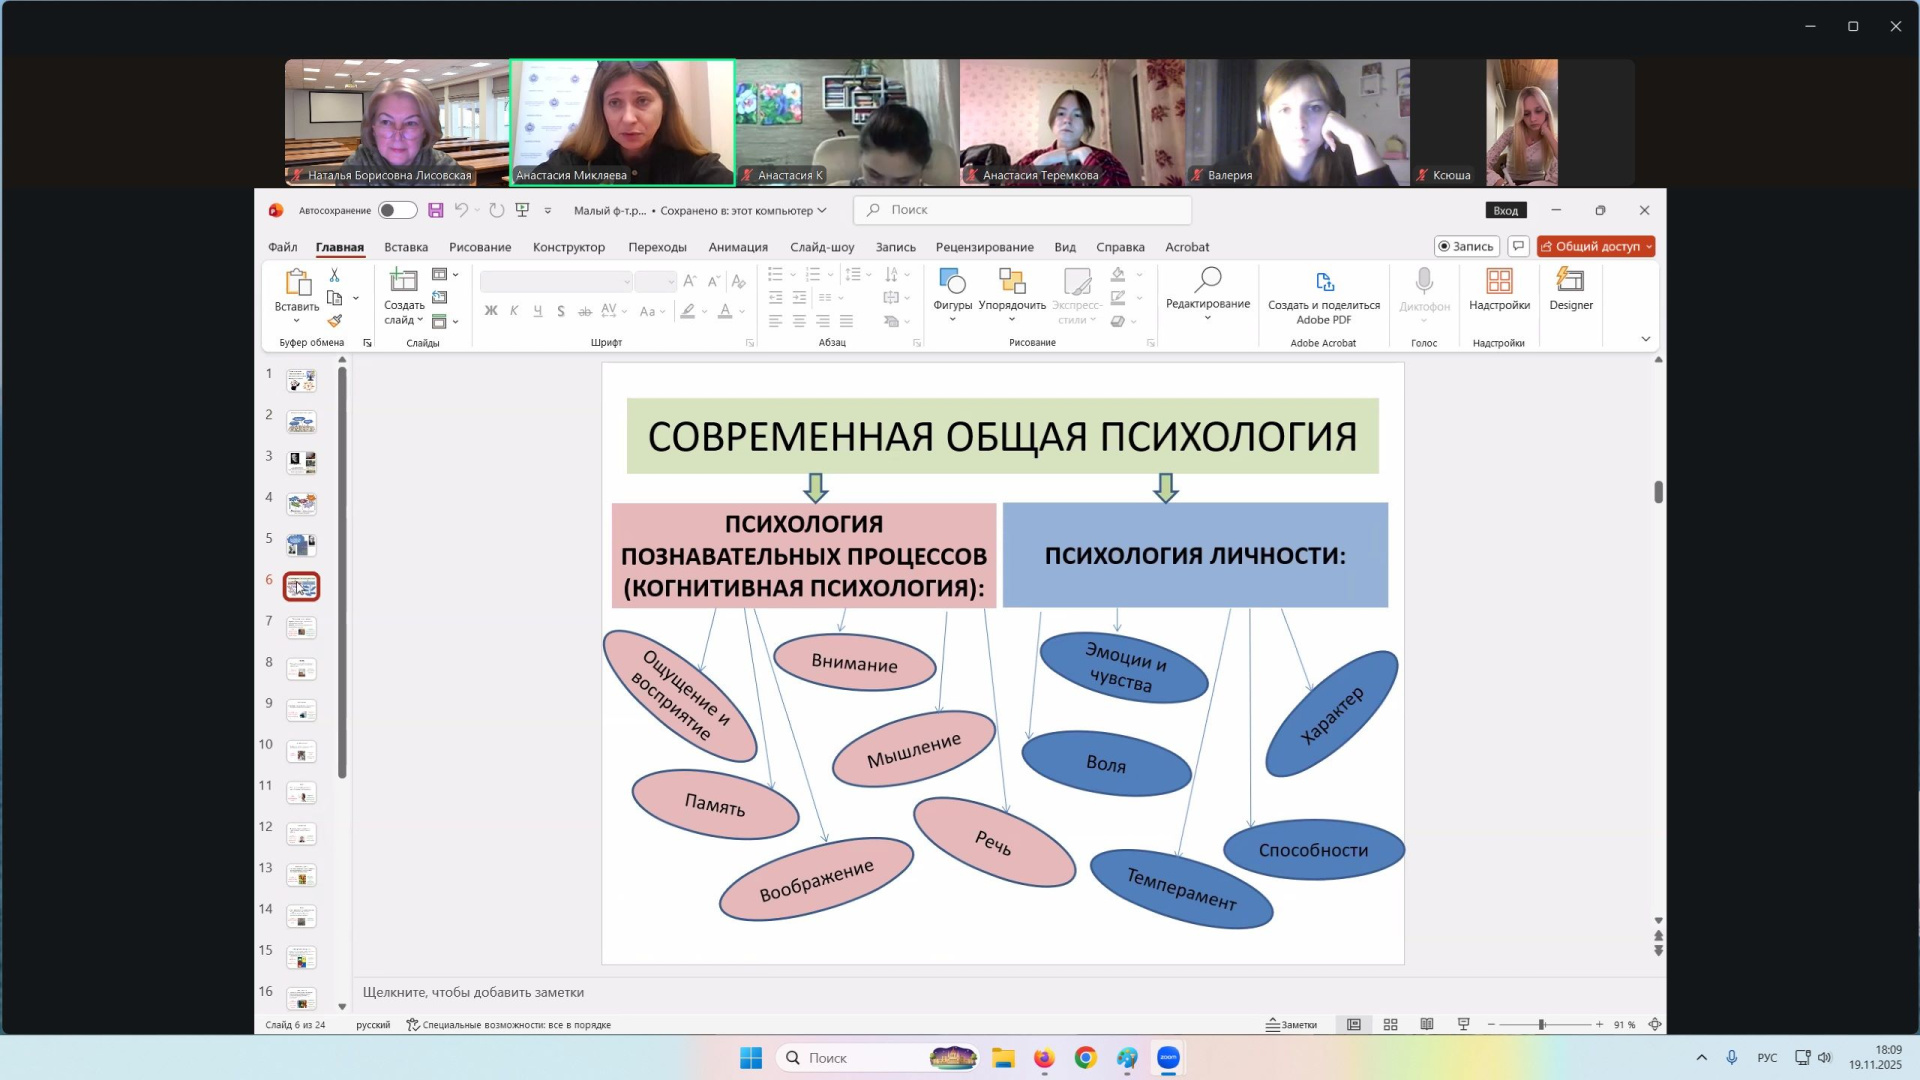Viewport: 1920px width, 1080px height.
Task: Toggle the Автосохранение switch
Action: pos(397,210)
